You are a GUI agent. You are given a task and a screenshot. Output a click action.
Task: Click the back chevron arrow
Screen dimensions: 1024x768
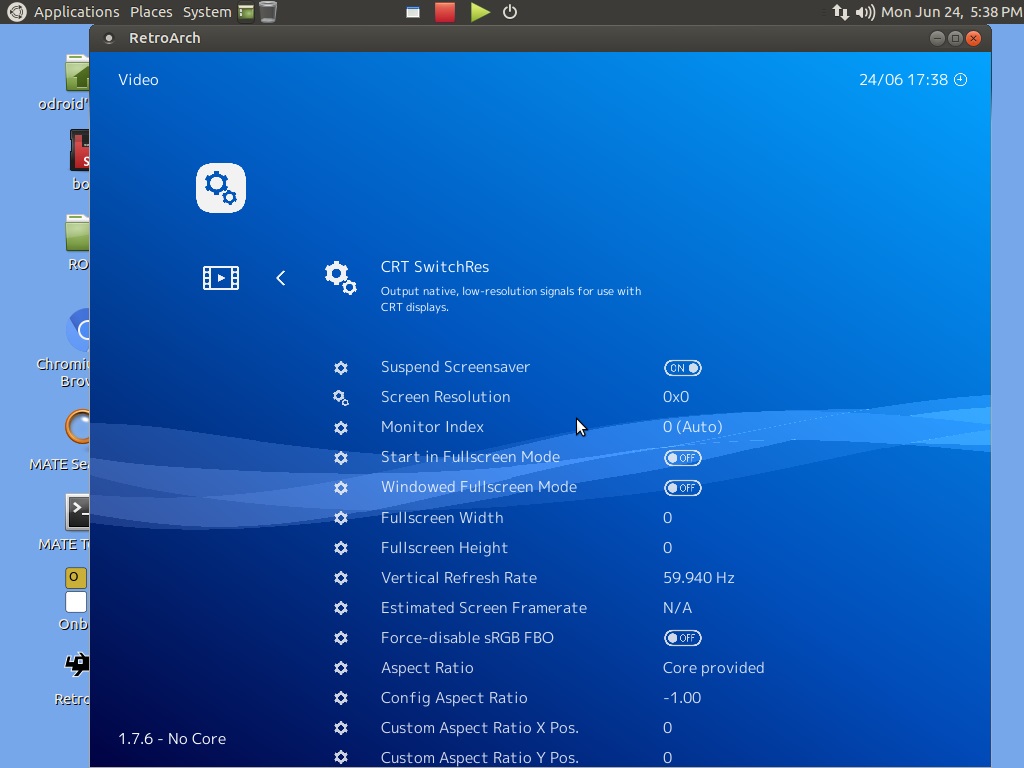(x=281, y=278)
